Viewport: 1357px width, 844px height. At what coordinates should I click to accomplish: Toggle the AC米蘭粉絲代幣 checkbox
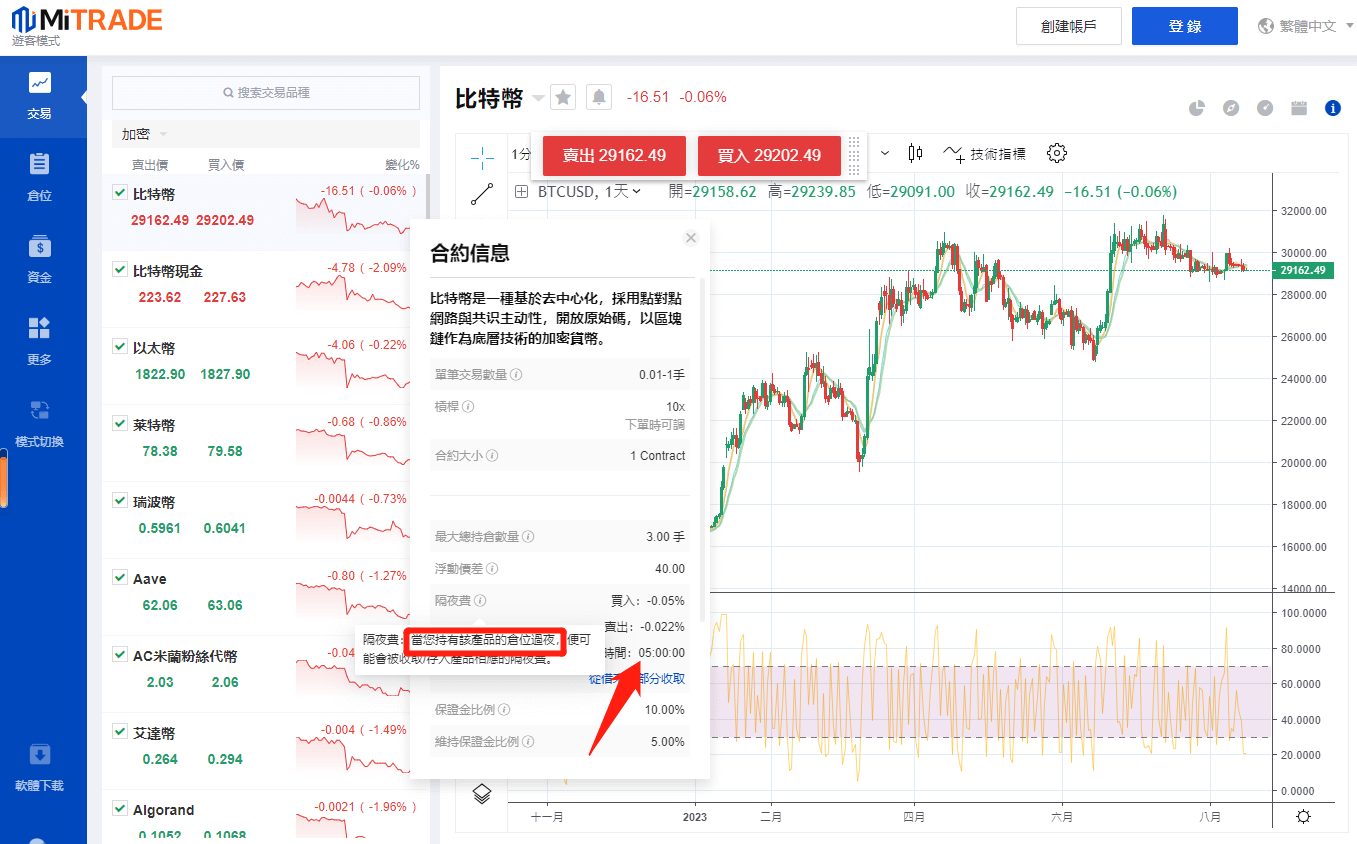(x=120, y=656)
